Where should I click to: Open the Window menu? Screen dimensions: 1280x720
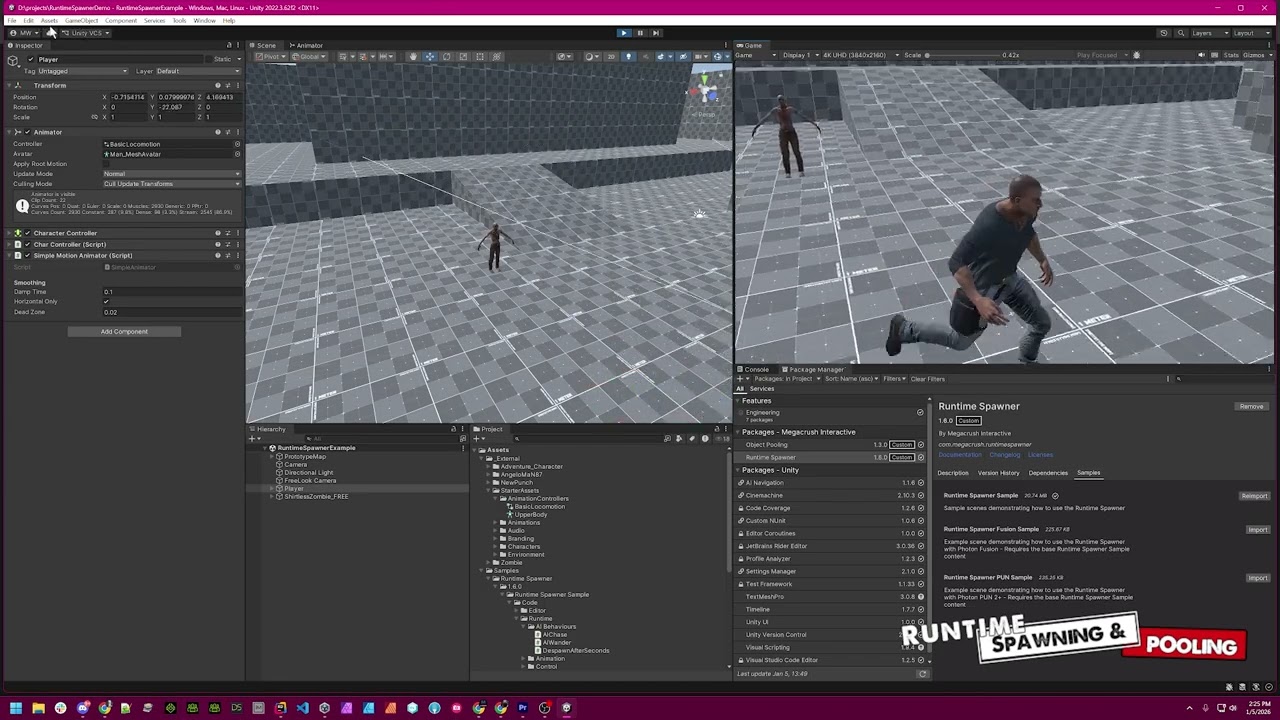tap(204, 20)
